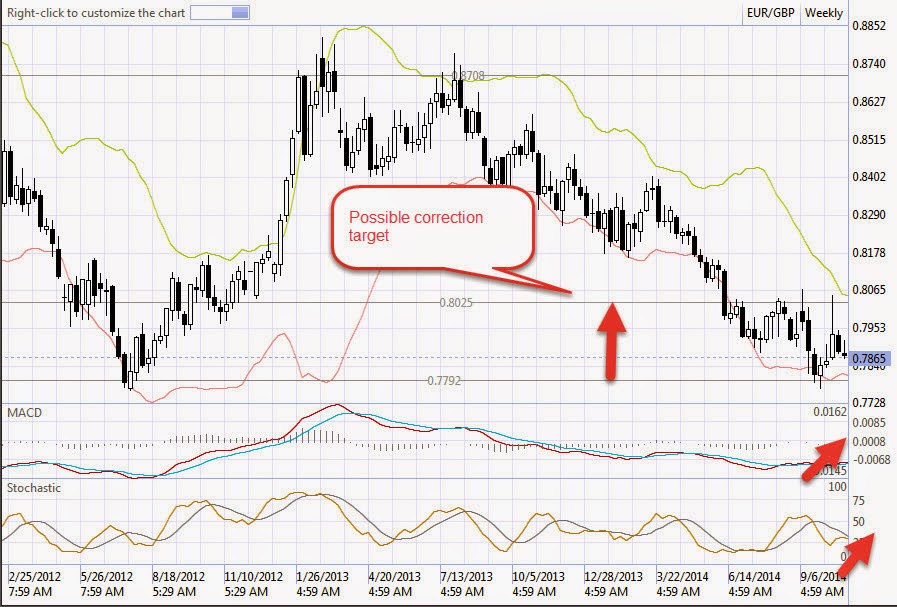Change the Weekly timeframe setting
The height and width of the screenshot is (607, 897).
824,13
